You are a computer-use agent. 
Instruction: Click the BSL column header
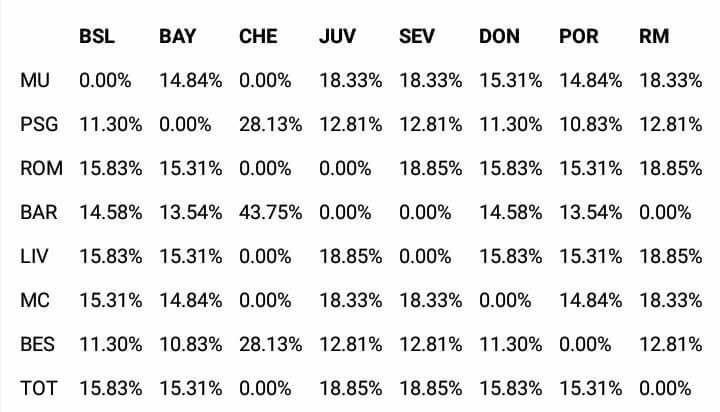pyautogui.click(x=96, y=36)
